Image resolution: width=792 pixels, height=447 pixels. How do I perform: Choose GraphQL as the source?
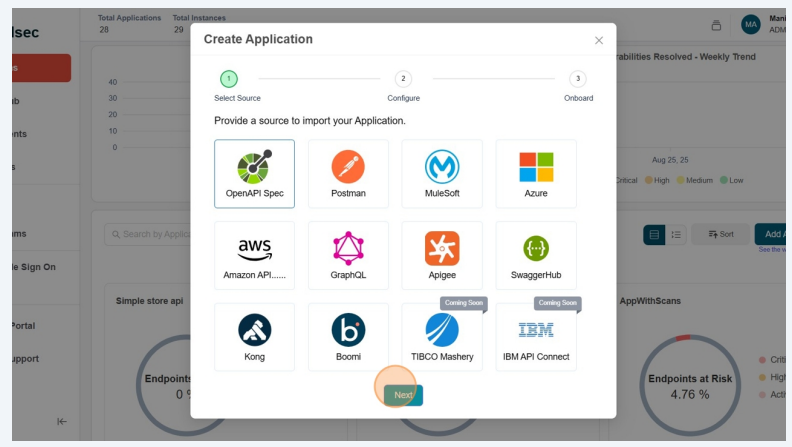[348, 256]
